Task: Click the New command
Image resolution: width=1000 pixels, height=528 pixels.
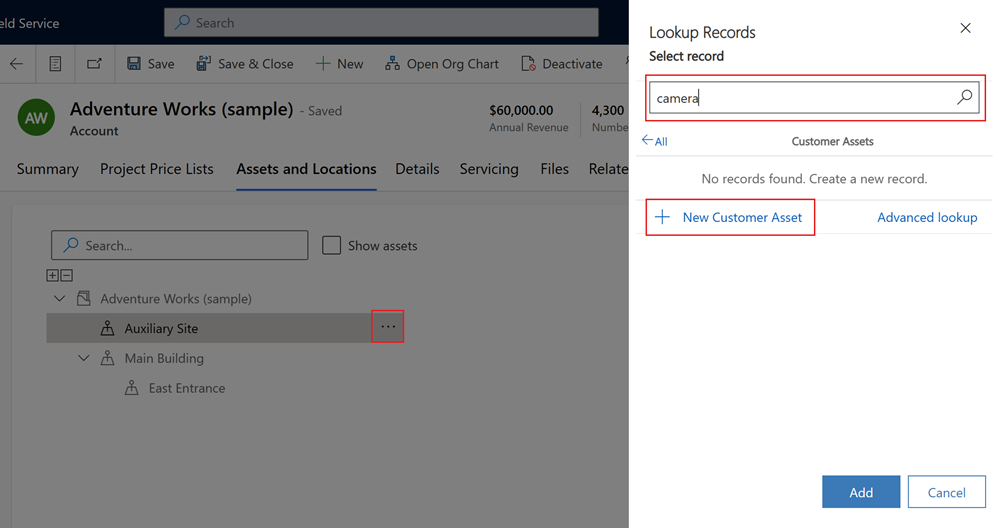Action: coord(339,64)
